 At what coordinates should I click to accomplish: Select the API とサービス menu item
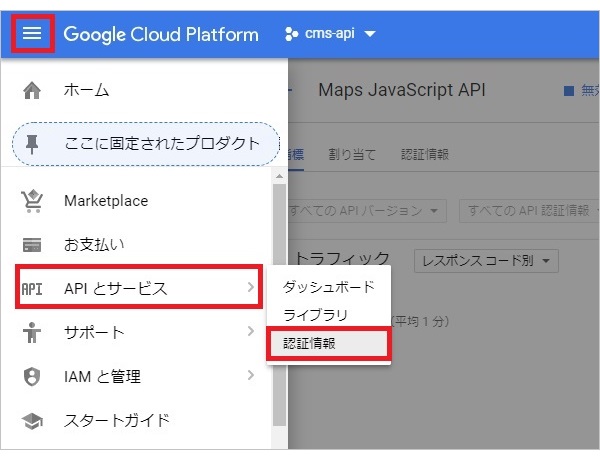tap(139, 287)
